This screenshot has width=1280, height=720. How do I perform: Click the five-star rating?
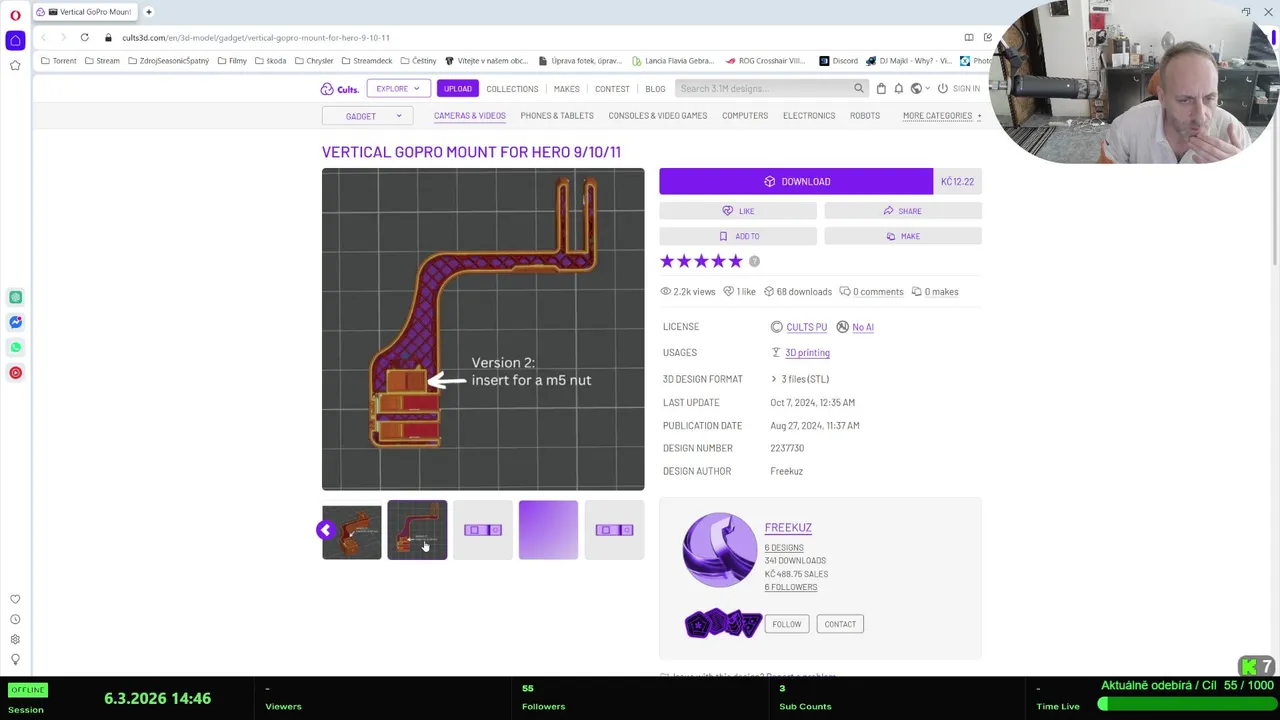tap(701, 262)
